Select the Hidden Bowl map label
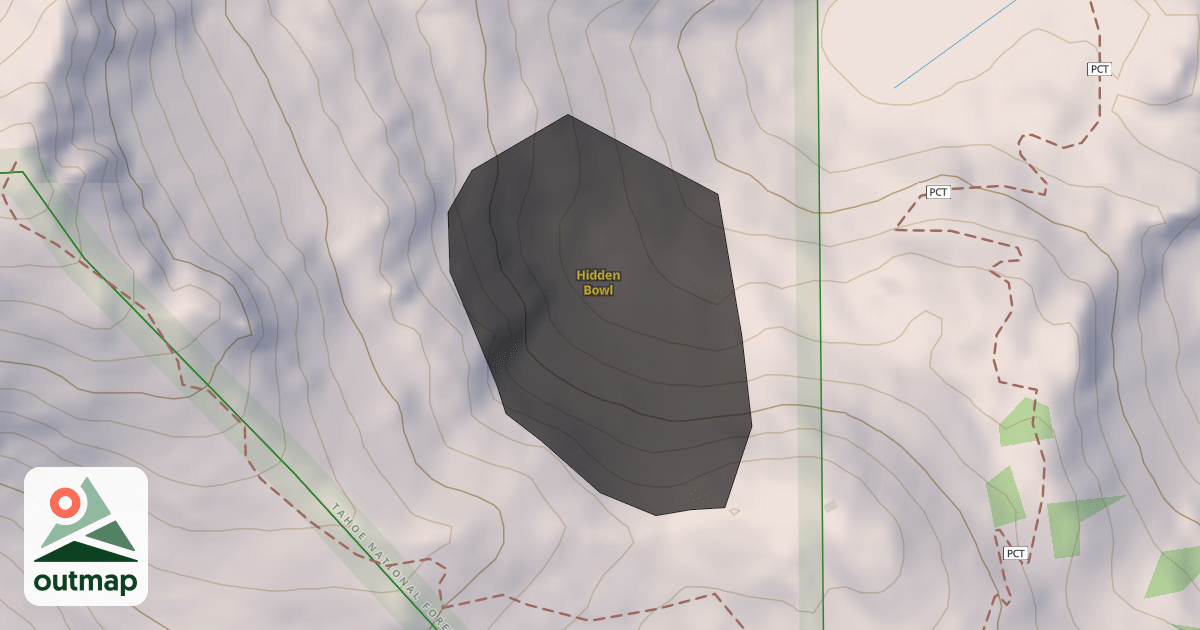The width and height of the screenshot is (1200, 630). point(598,283)
